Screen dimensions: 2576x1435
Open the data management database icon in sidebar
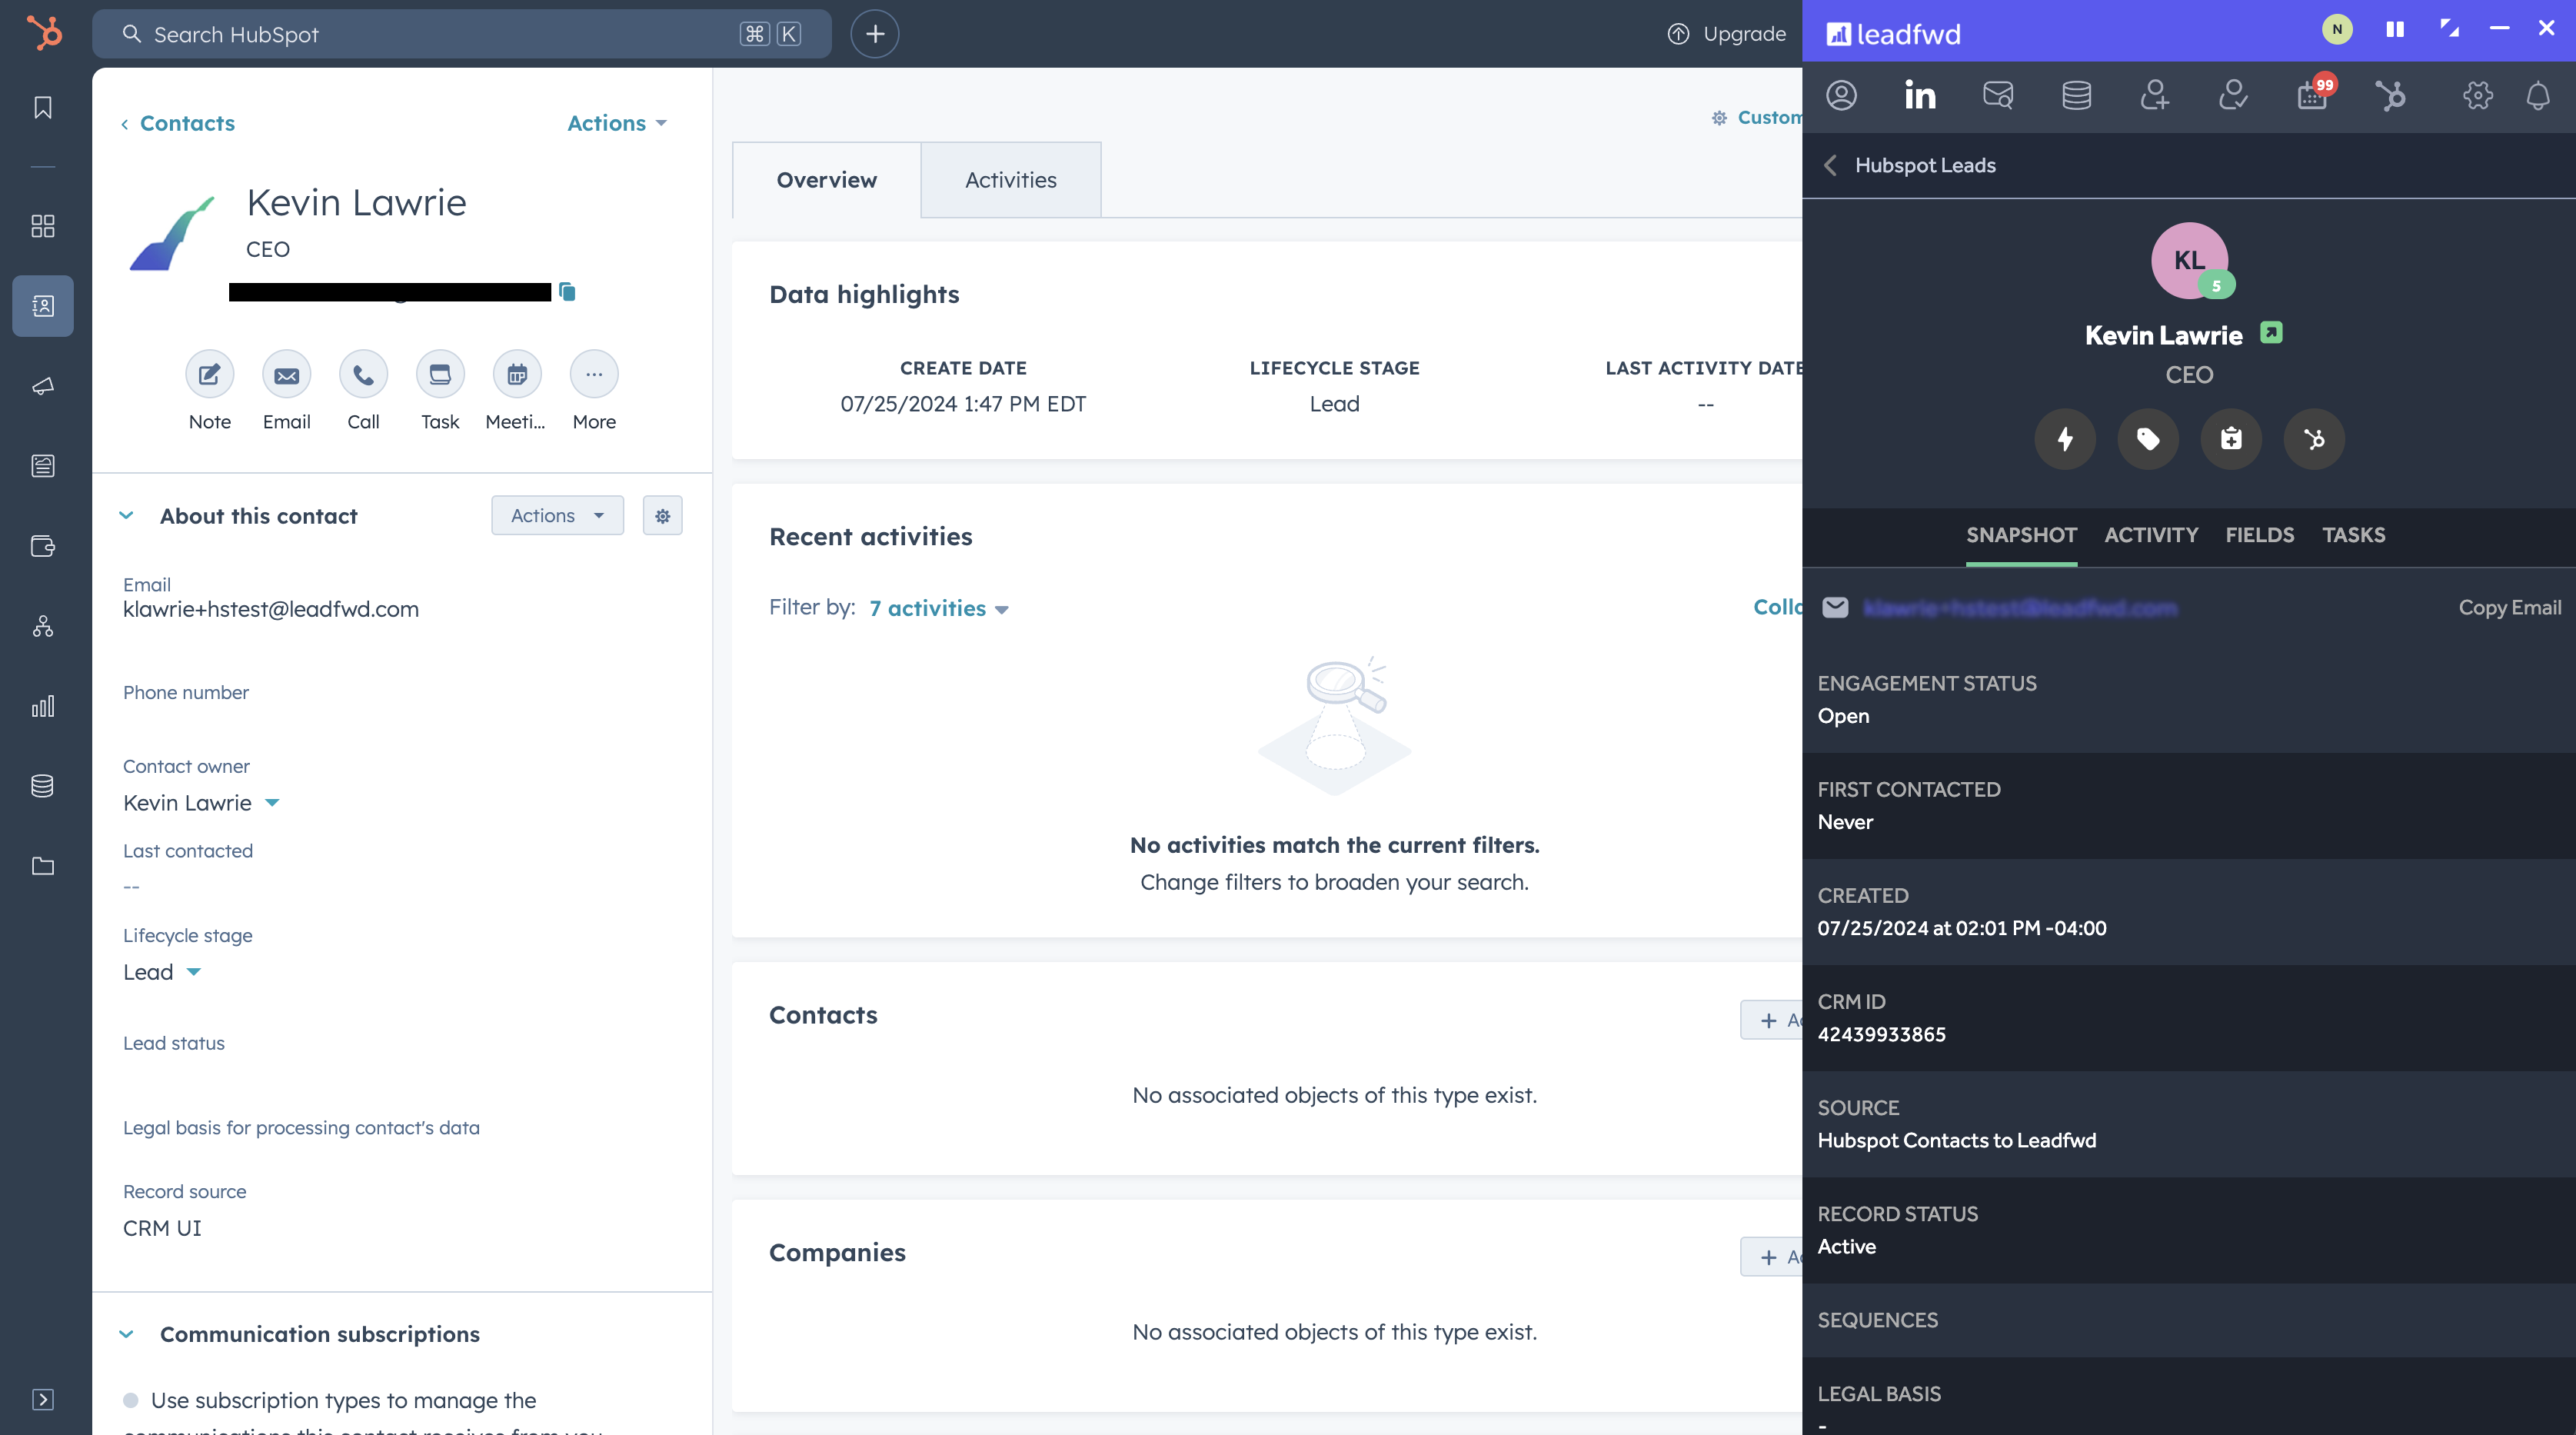click(43, 786)
